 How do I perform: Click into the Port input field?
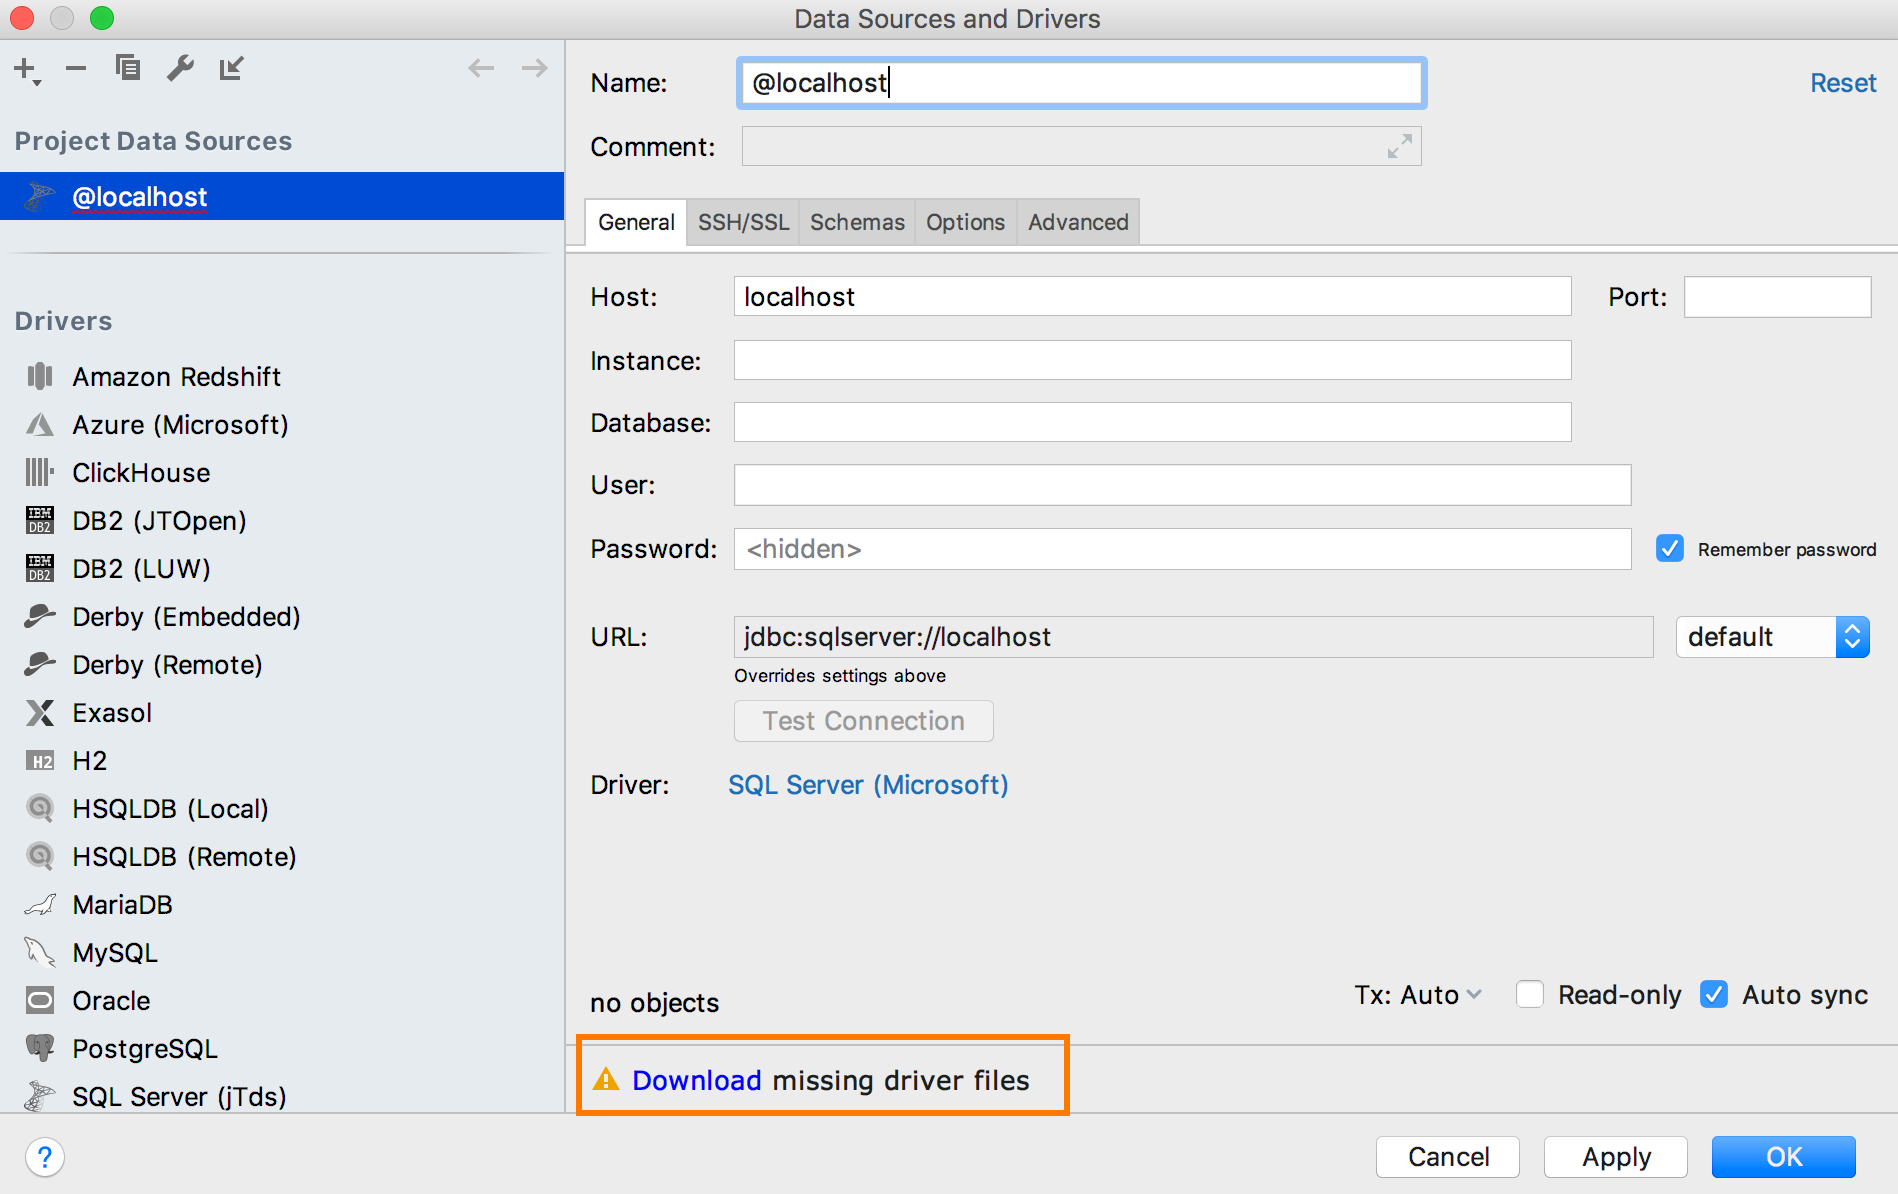point(1777,297)
